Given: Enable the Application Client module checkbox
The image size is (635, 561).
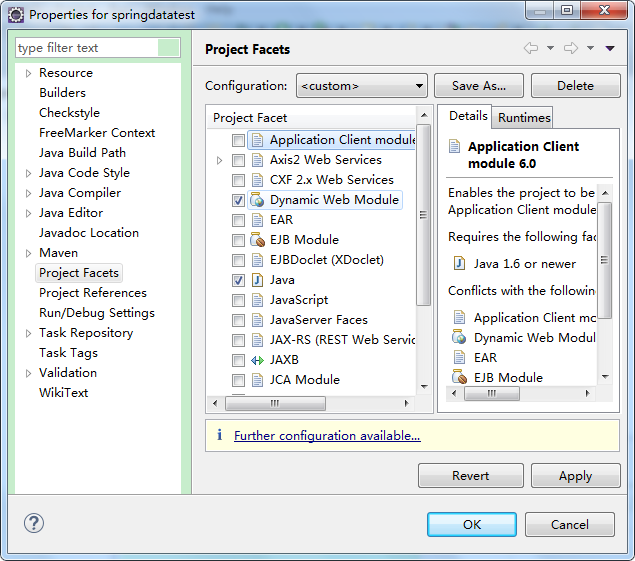Looking at the screenshot, I should click(238, 141).
